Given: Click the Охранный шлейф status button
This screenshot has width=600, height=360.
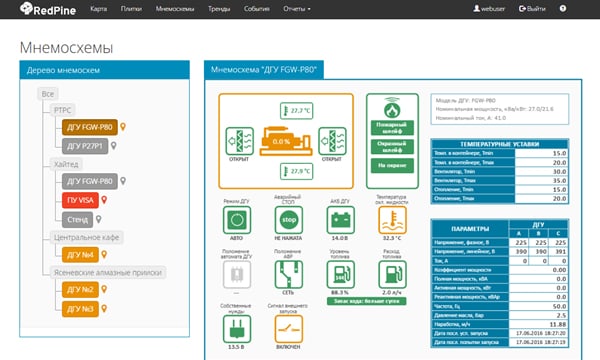Looking at the screenshot, I should (x=392, y=147).
